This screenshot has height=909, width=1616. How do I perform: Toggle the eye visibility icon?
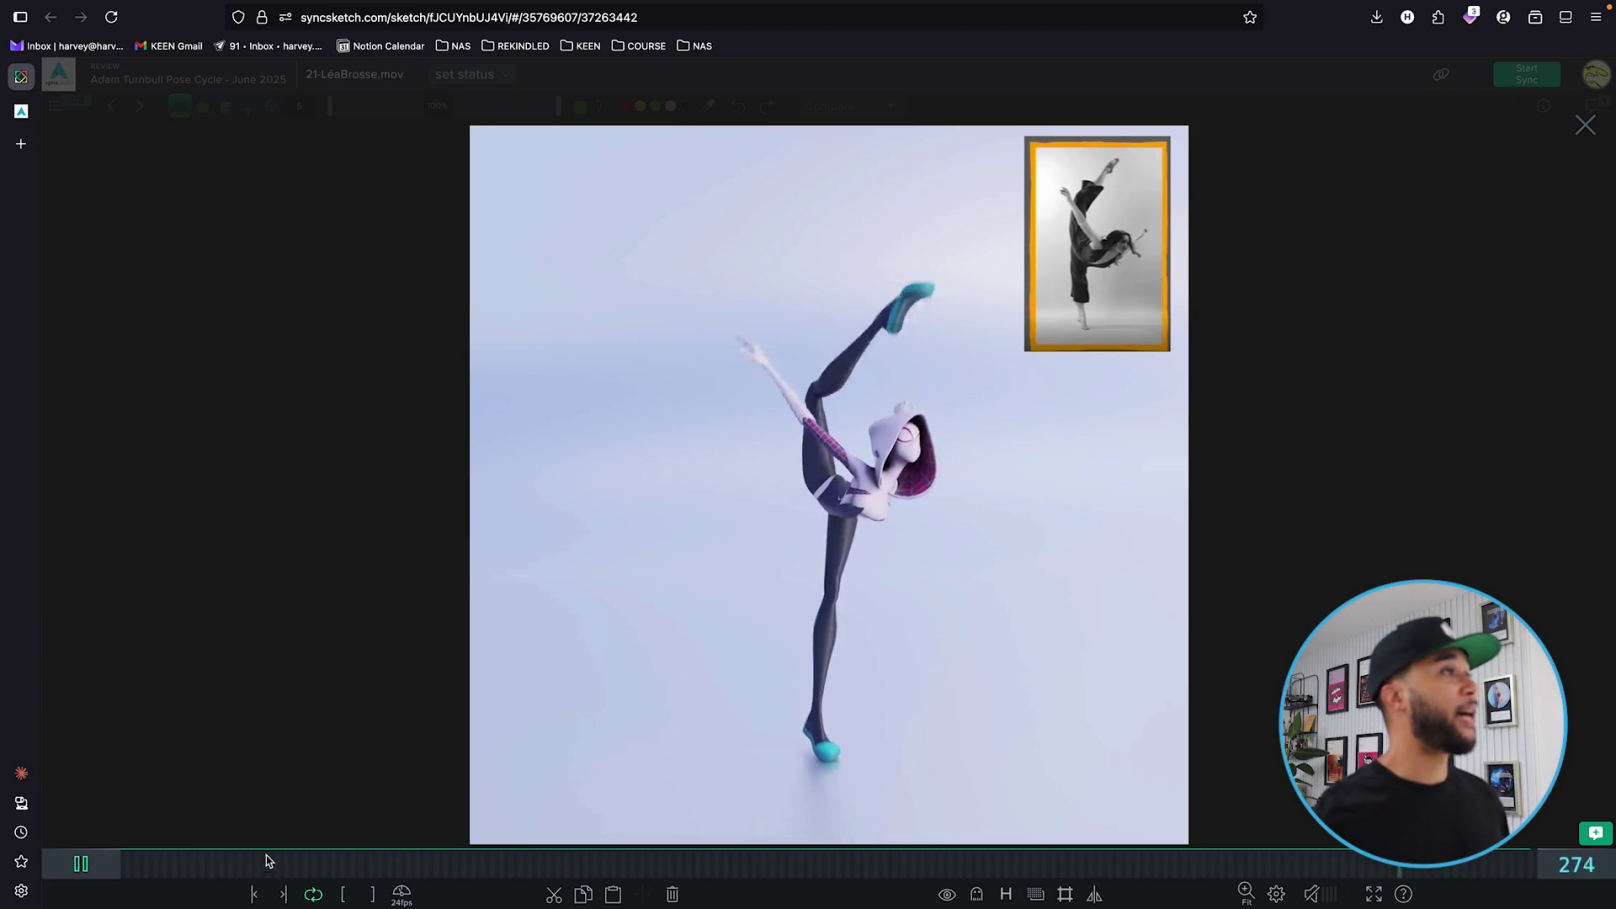tap(946, 895)
